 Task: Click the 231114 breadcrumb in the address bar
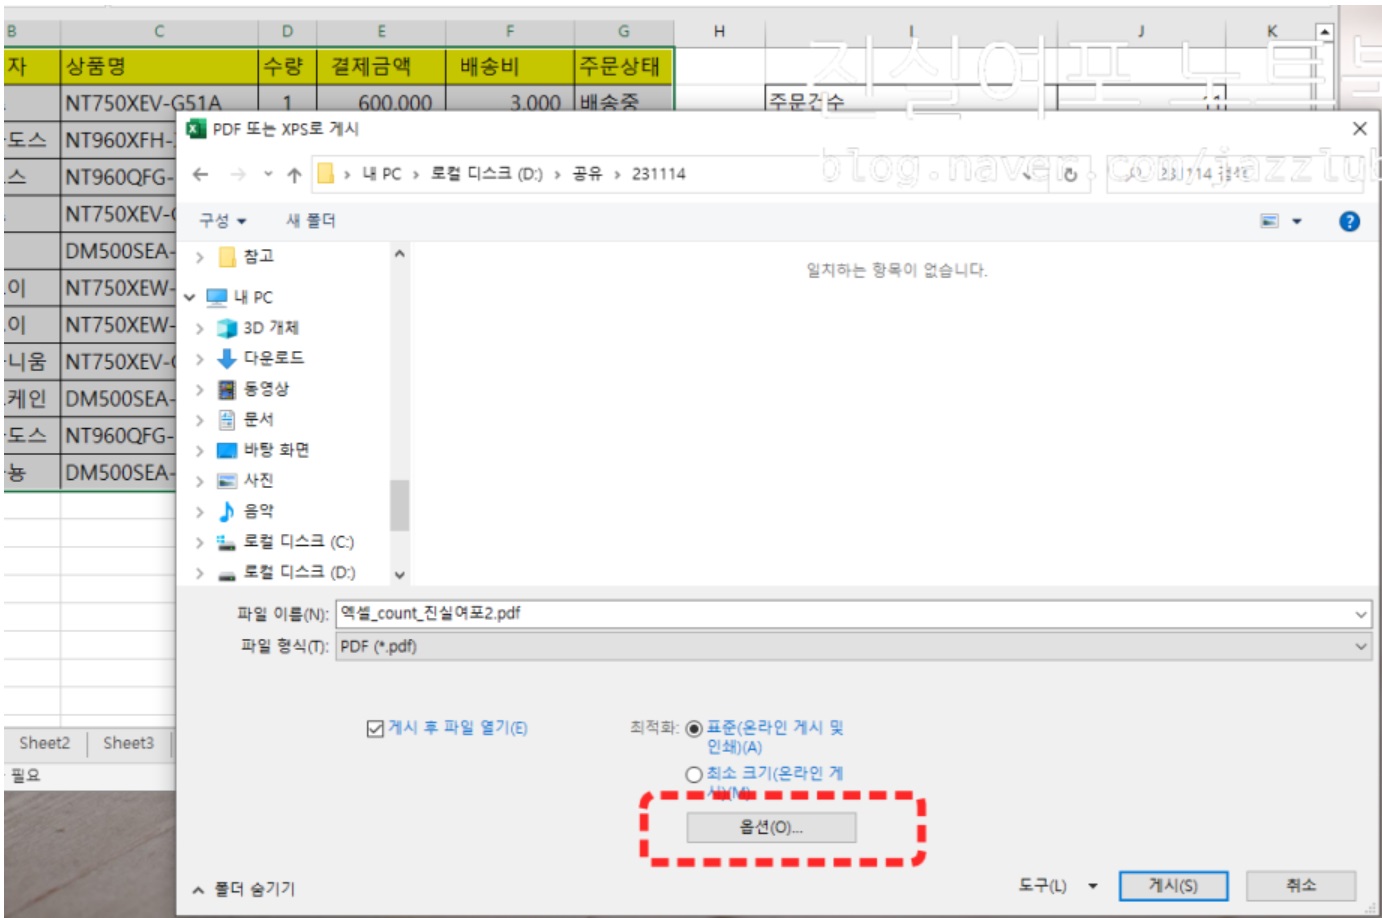[659, 174]
